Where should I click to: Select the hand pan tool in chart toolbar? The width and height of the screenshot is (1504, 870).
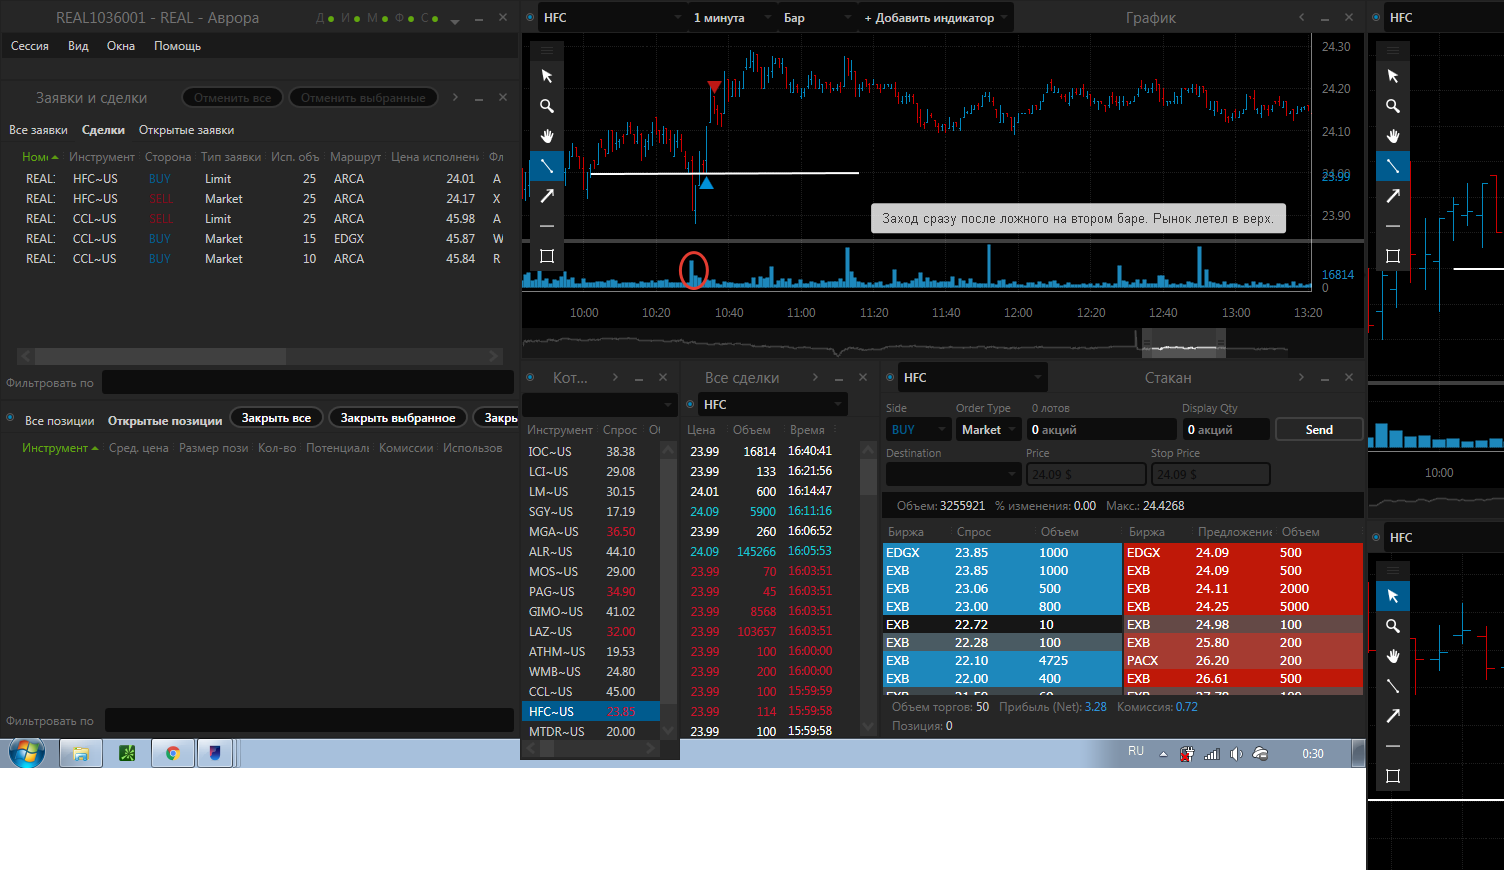click(546, 136)
